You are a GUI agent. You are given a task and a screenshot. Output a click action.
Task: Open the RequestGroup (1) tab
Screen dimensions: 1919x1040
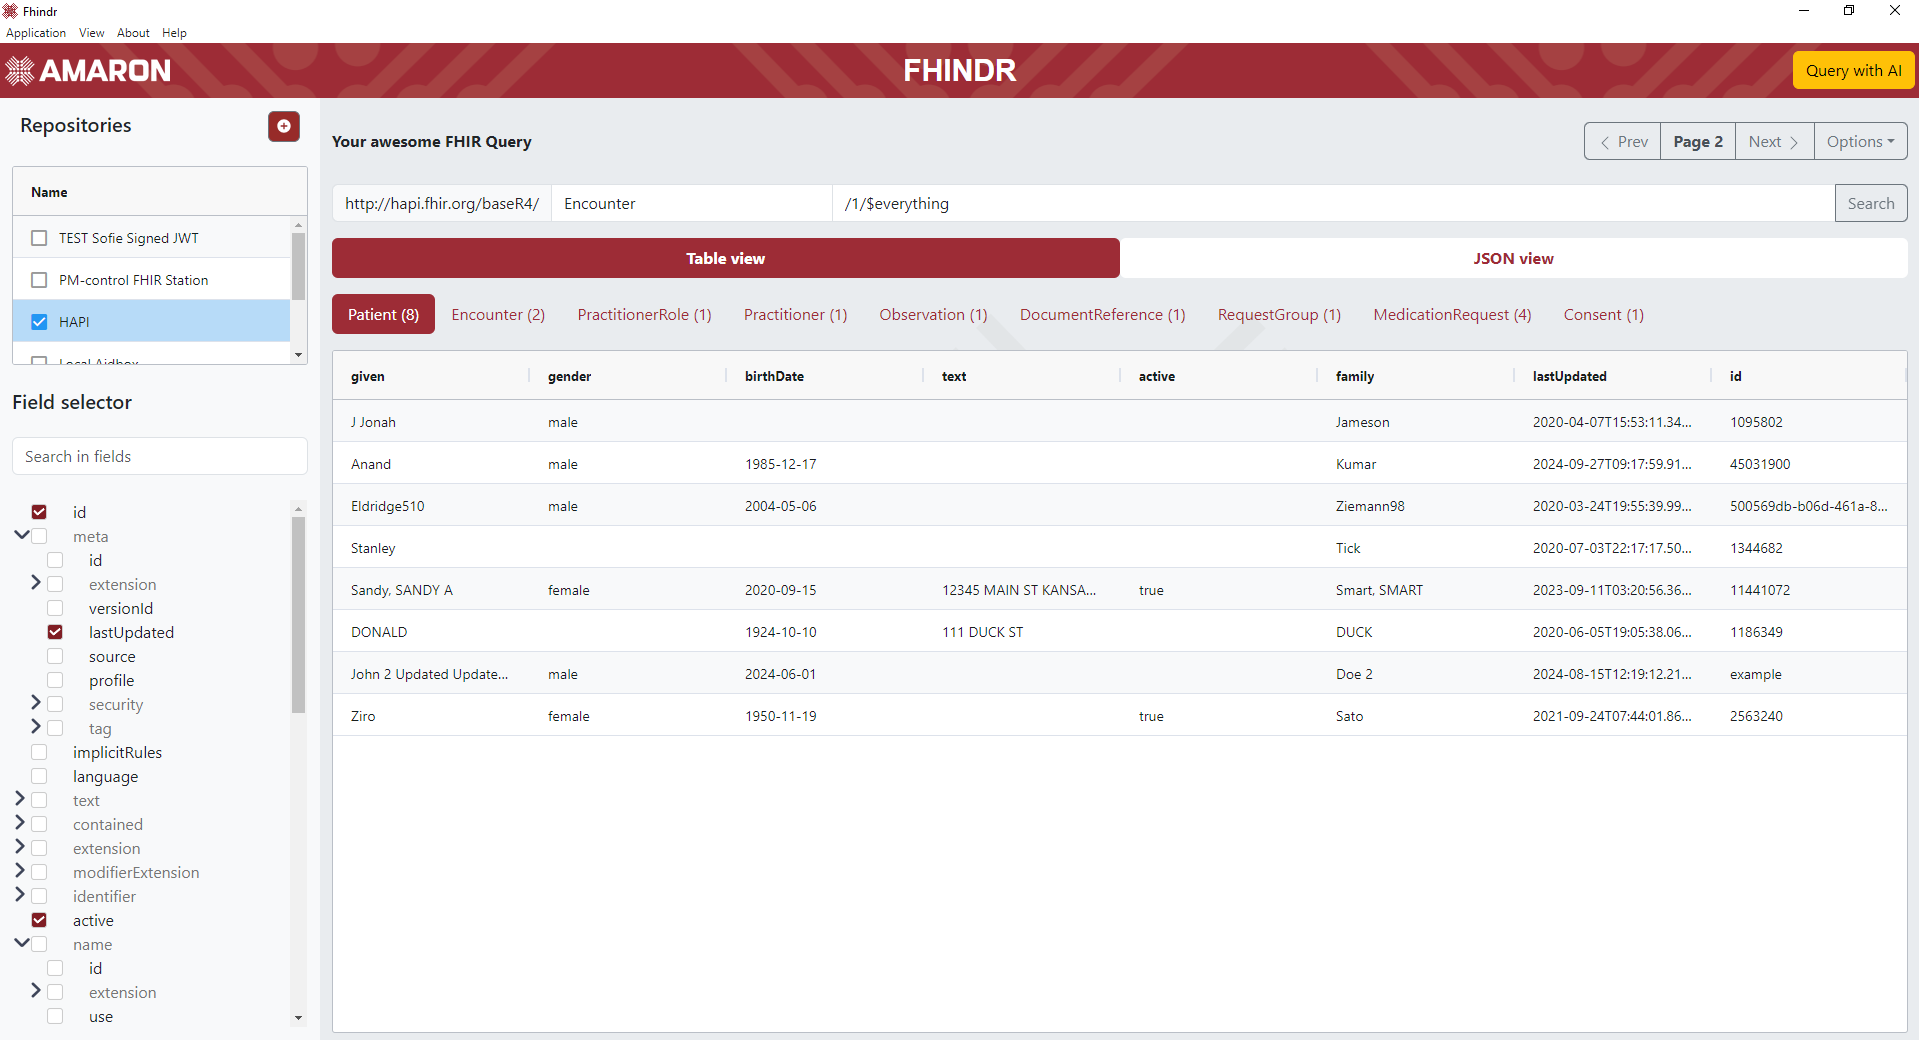[1279, 314]
